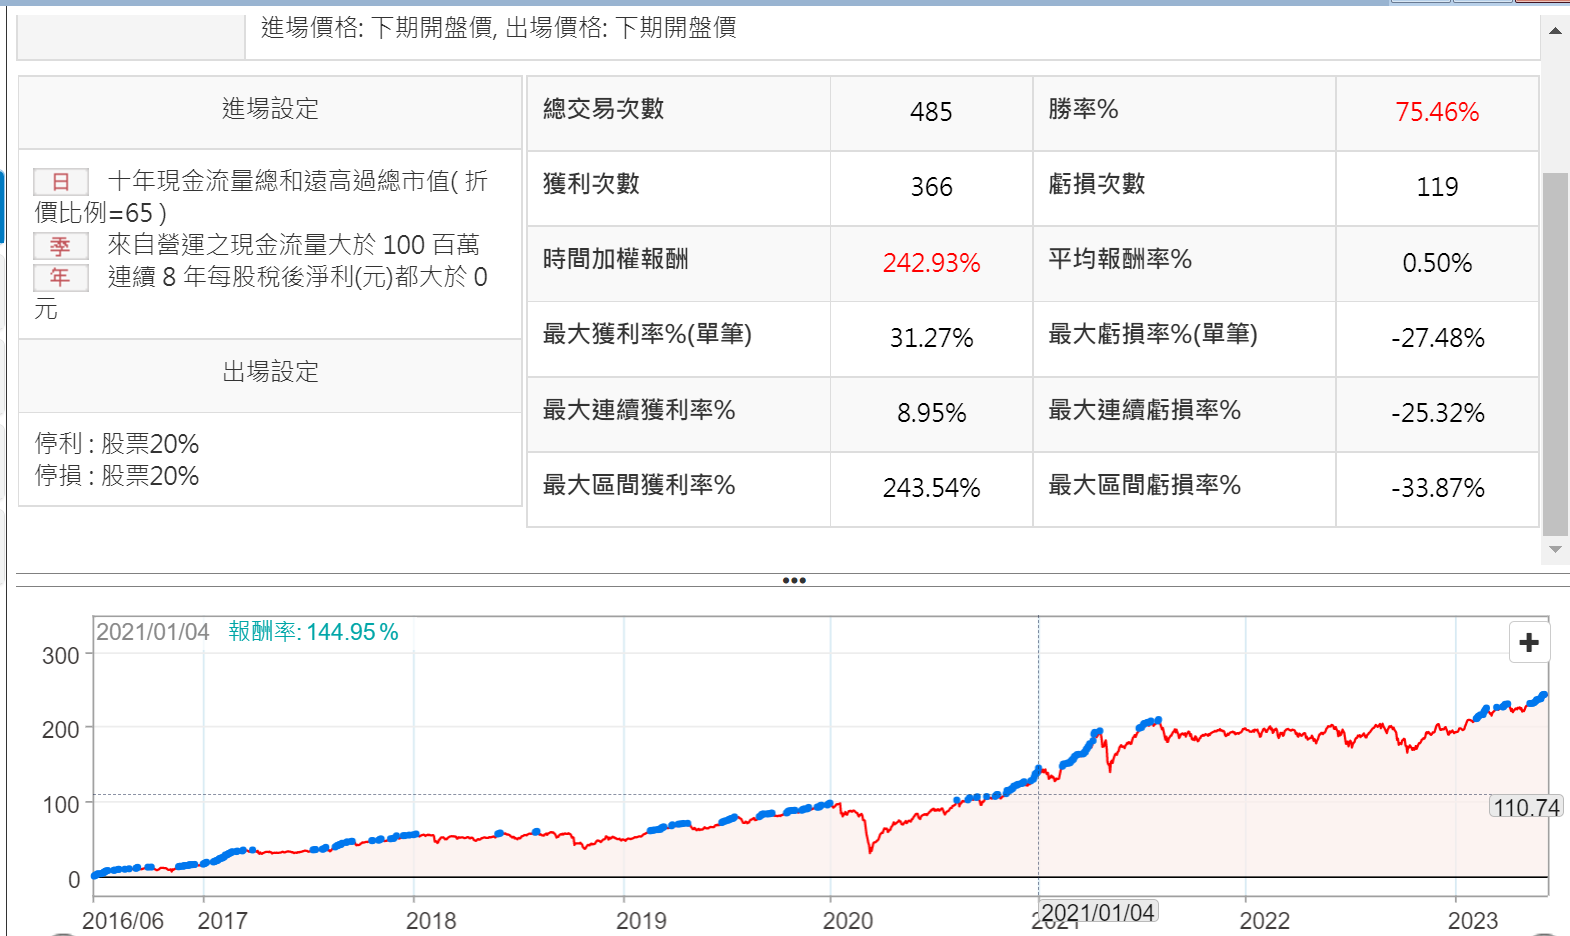Viewport: 1570px width, 936px height.
Task: Click the scrollbar up arrow of stats panel
Action: pyautogui.click(x=1555, y=31)
